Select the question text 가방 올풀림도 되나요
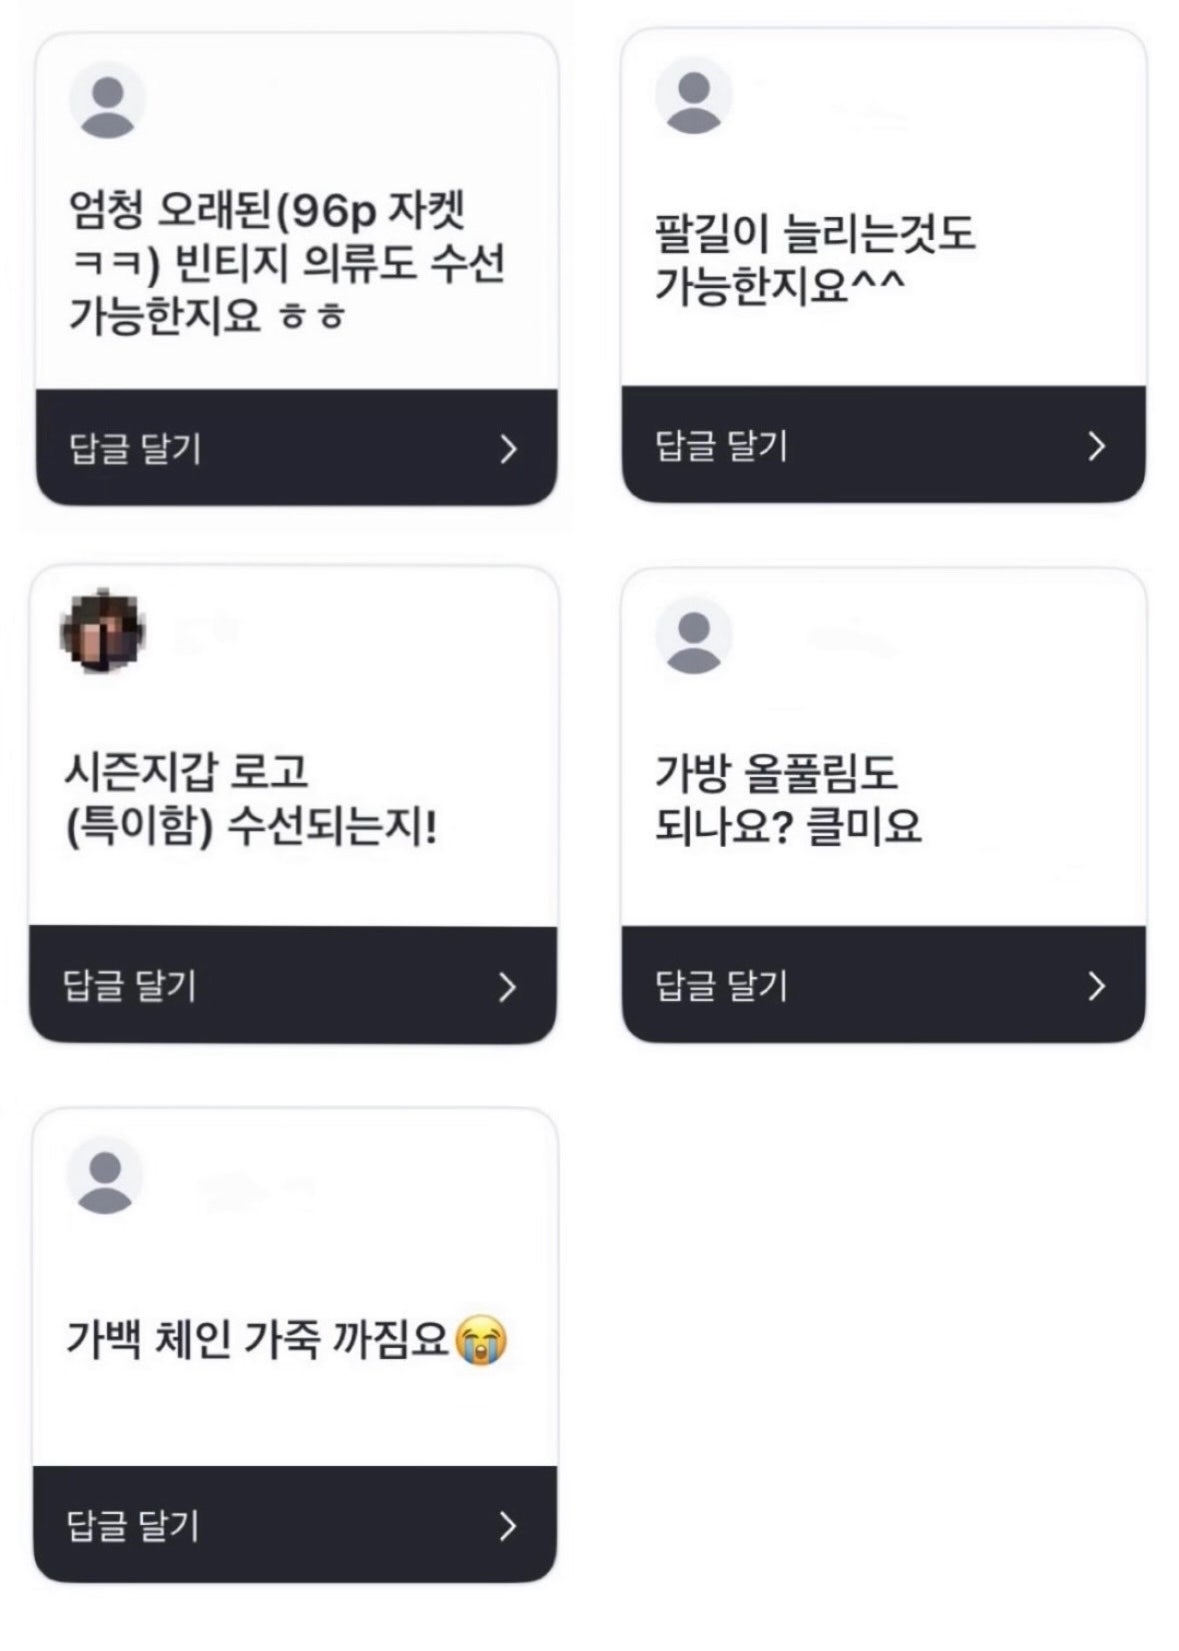The height and width of the screenshot is (1651, 1179). coord(787,800)
